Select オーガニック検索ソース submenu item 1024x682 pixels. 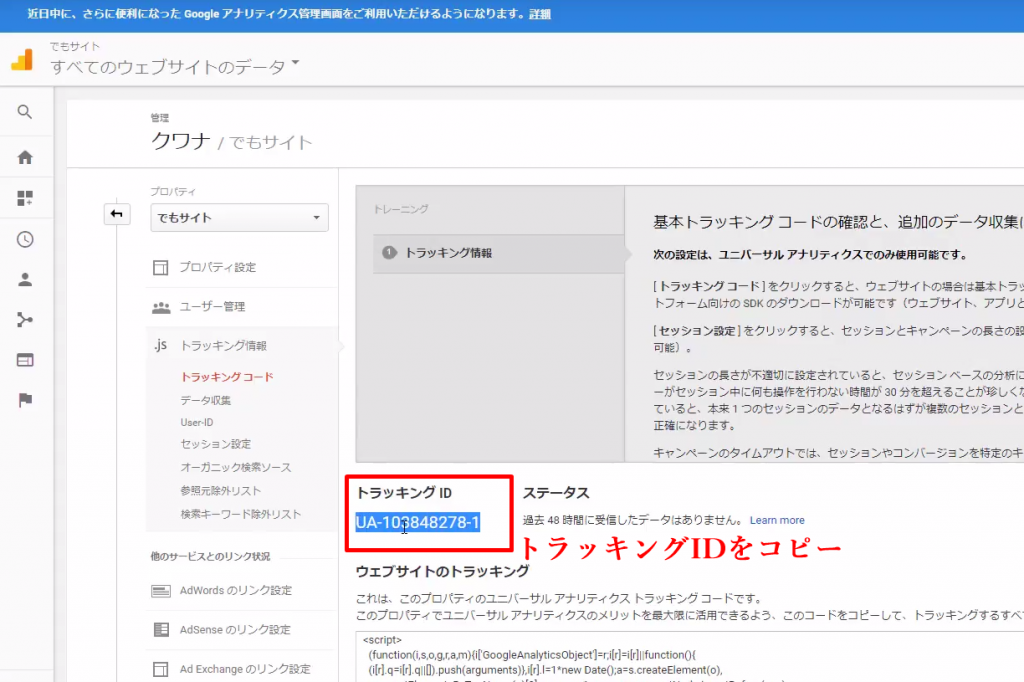236,467
